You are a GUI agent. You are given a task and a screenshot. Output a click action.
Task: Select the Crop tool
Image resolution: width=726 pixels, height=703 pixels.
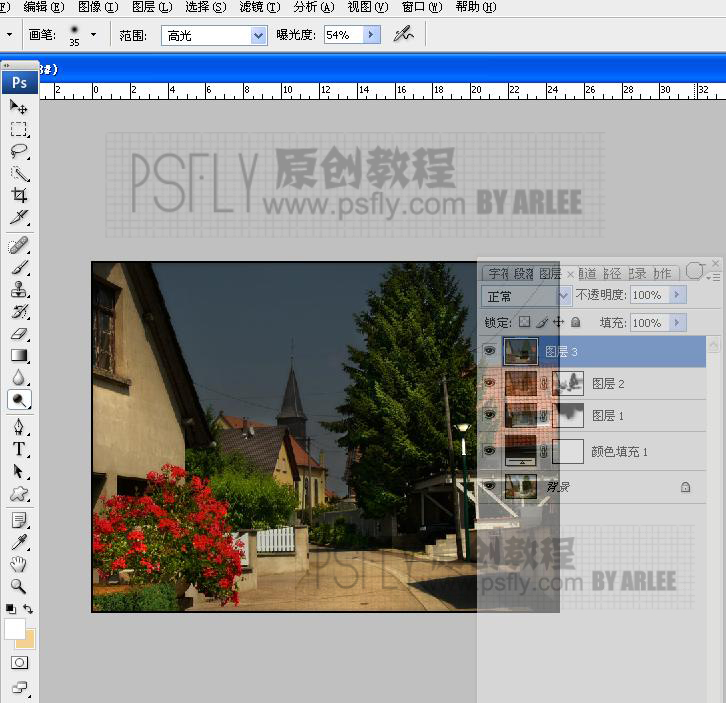tap(19, 195)
